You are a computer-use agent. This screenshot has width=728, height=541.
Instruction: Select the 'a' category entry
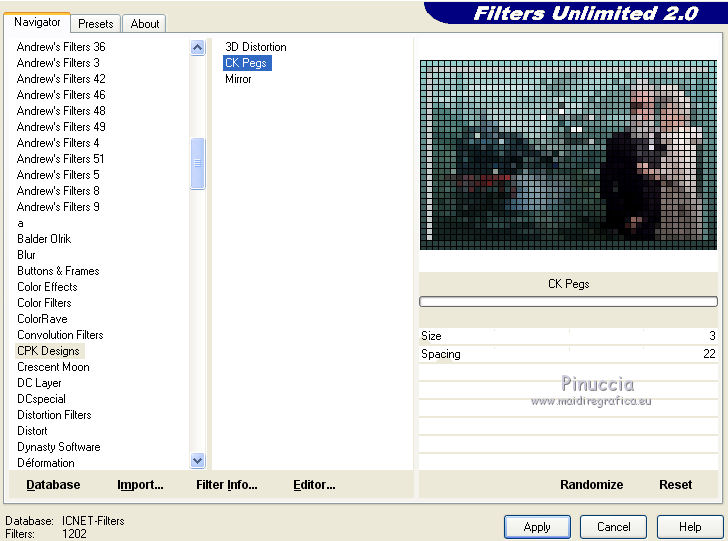[x=20, y=223]
